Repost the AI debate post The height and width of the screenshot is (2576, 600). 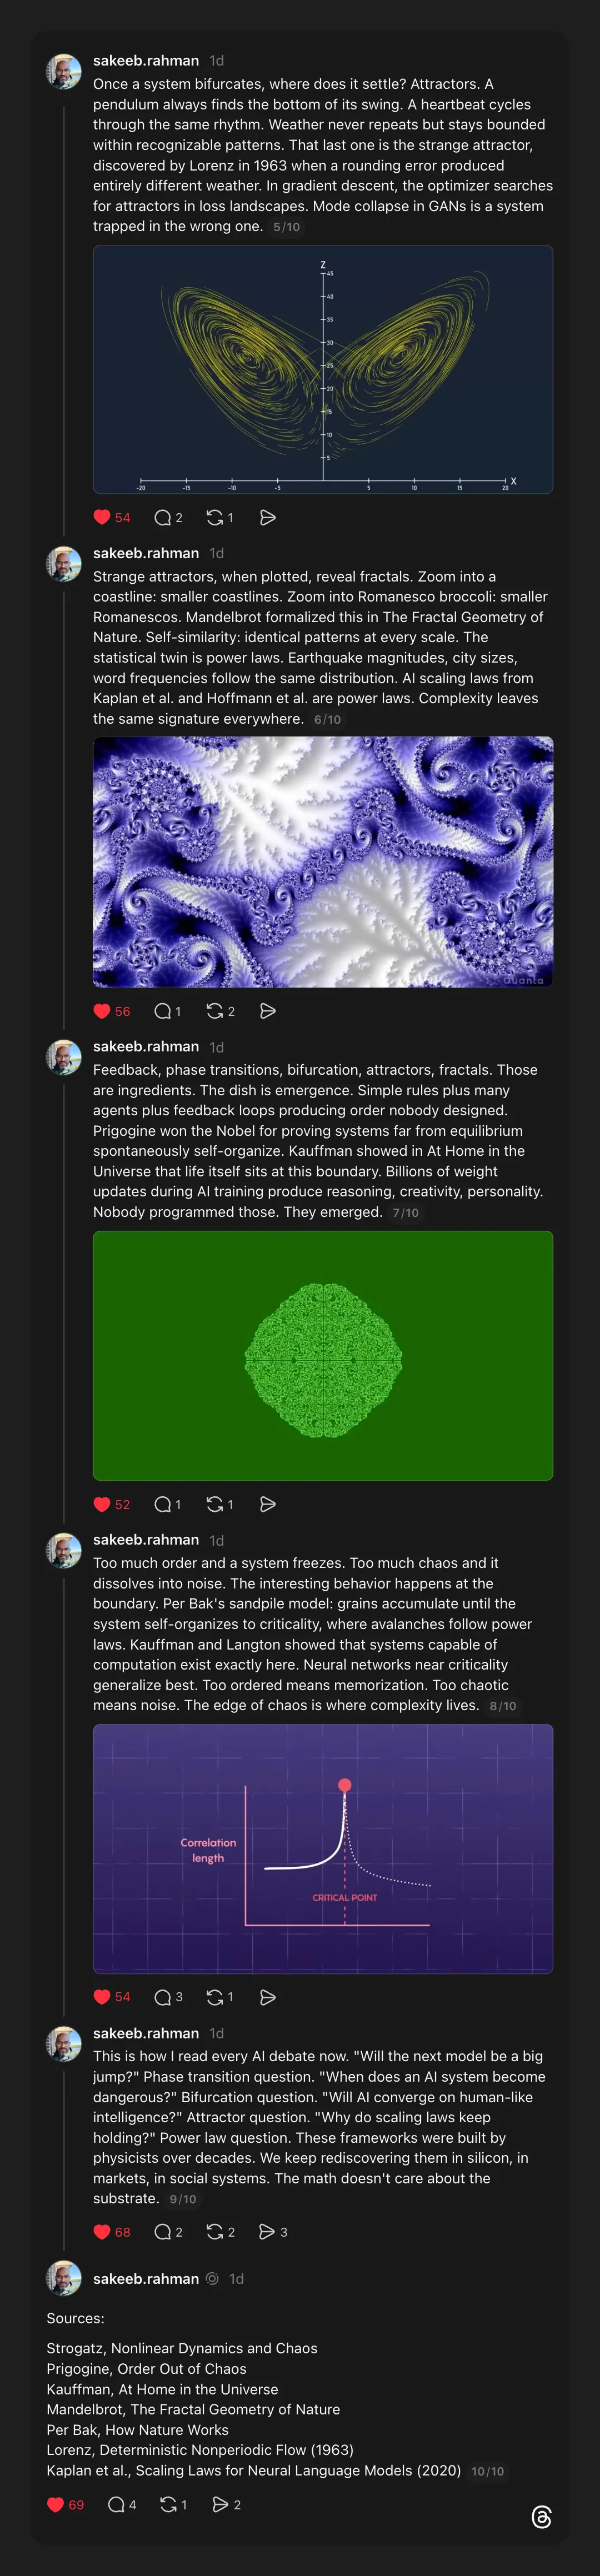pos(215,2232)
